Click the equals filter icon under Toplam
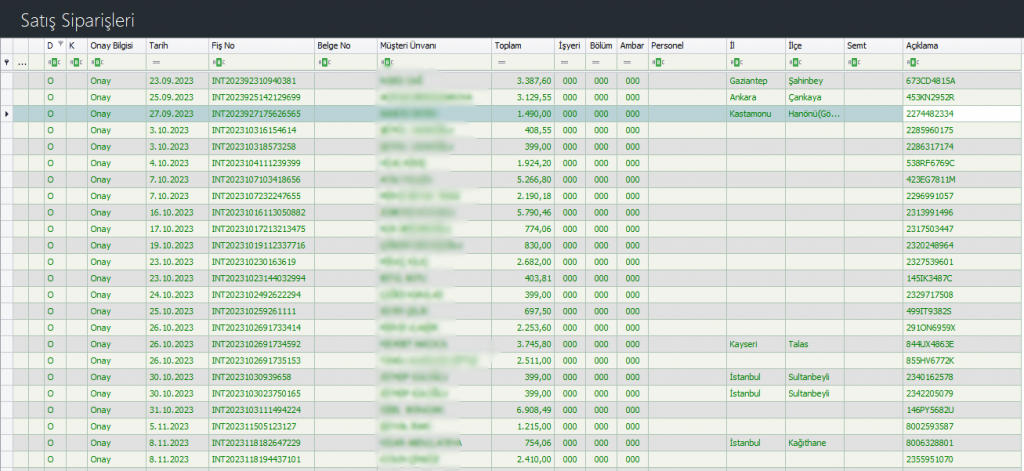Image resolution: width=1024 pixels, height=471 pixels. pyautogui.click(x=499, y=62)
